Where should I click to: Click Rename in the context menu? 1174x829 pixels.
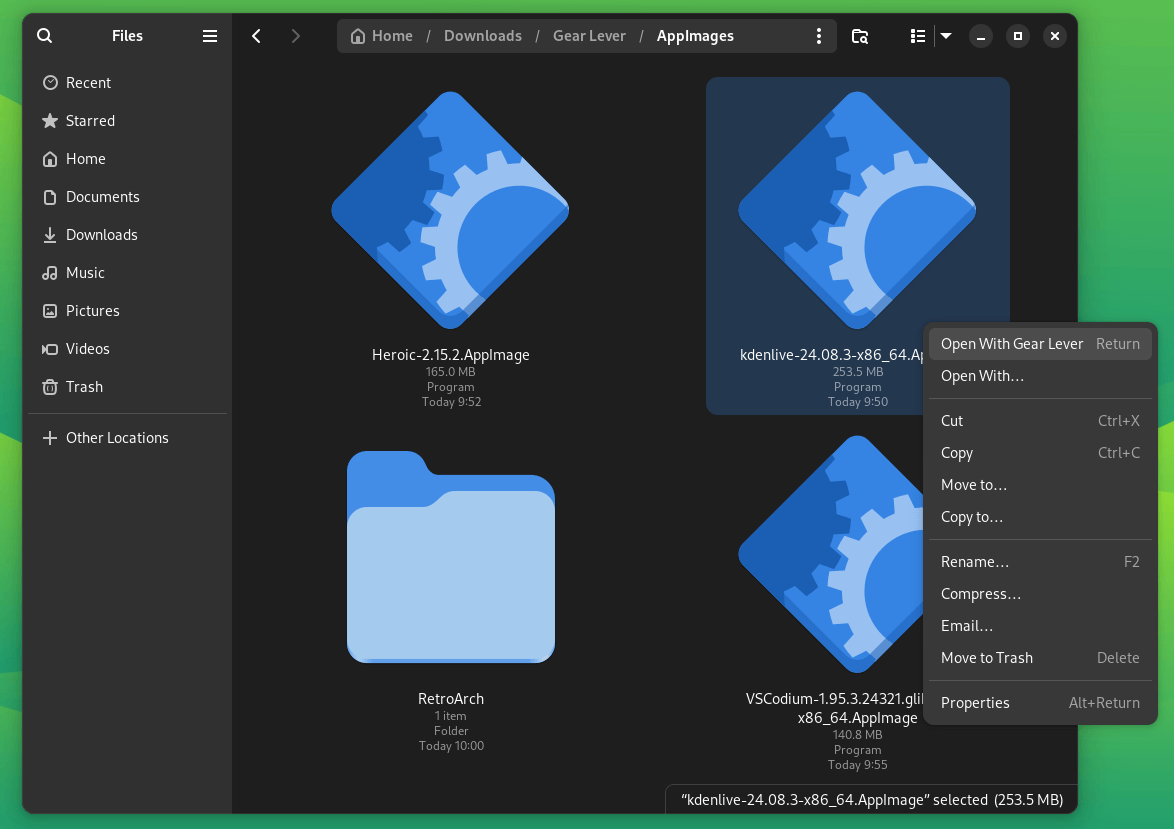[975, 561]
